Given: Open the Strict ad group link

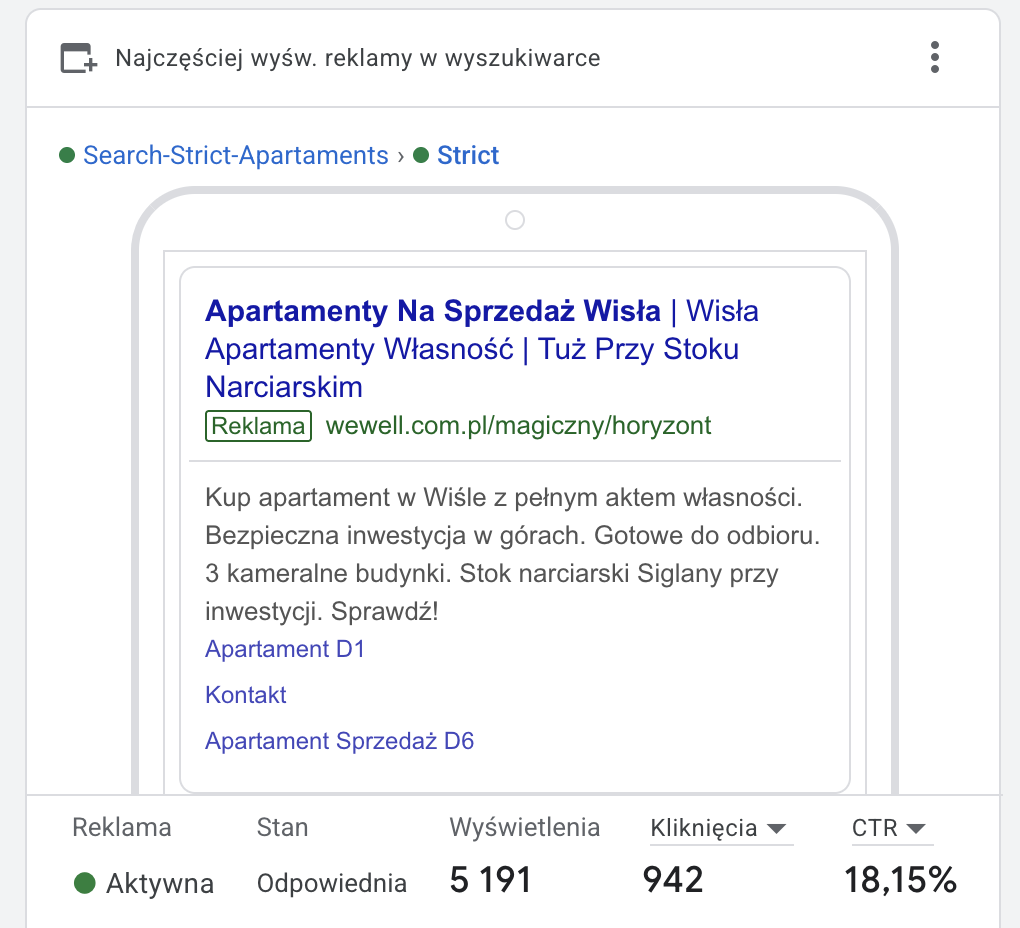Looking at the screenshot, I should tap(468, 156).
